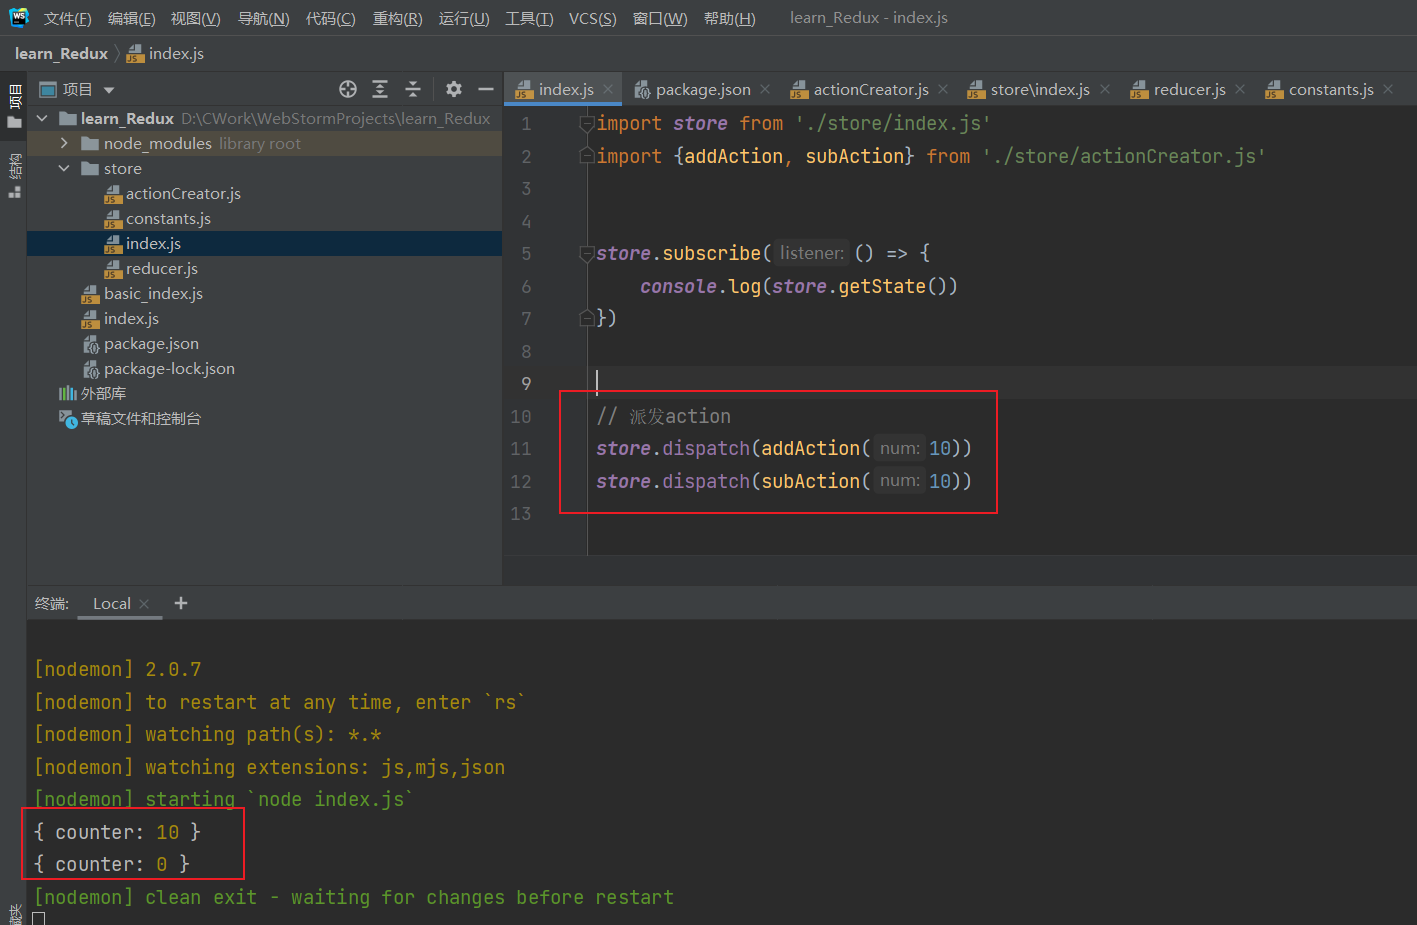Click the fold end marker at line 2
The image size is (1417, 925).
click(587, 156)
